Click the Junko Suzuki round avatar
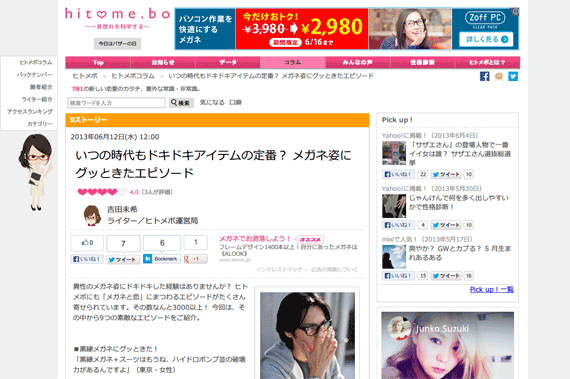570x379 pixels. tap(399, 328)
